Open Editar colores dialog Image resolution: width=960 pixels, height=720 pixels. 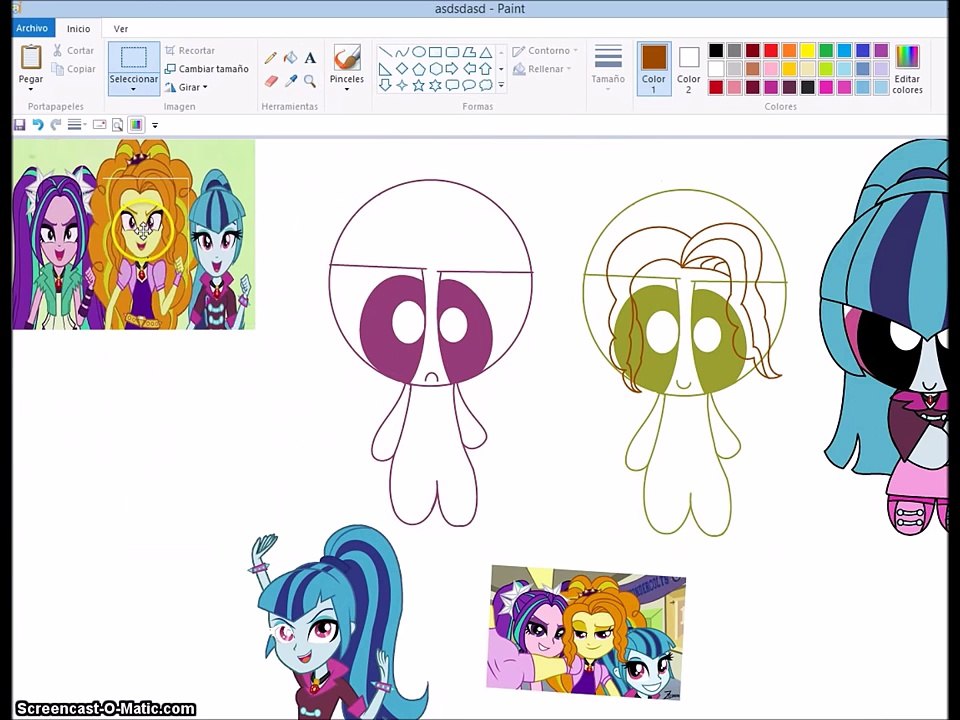(x=907, y=69)
